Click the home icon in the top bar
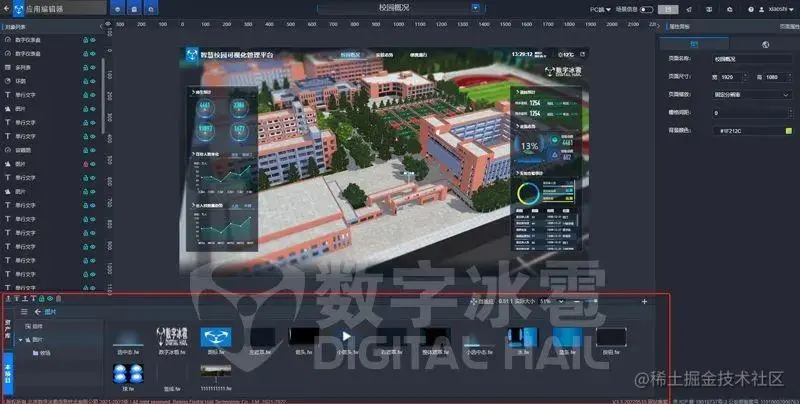800x404 pixels. [x=730, y=9]
